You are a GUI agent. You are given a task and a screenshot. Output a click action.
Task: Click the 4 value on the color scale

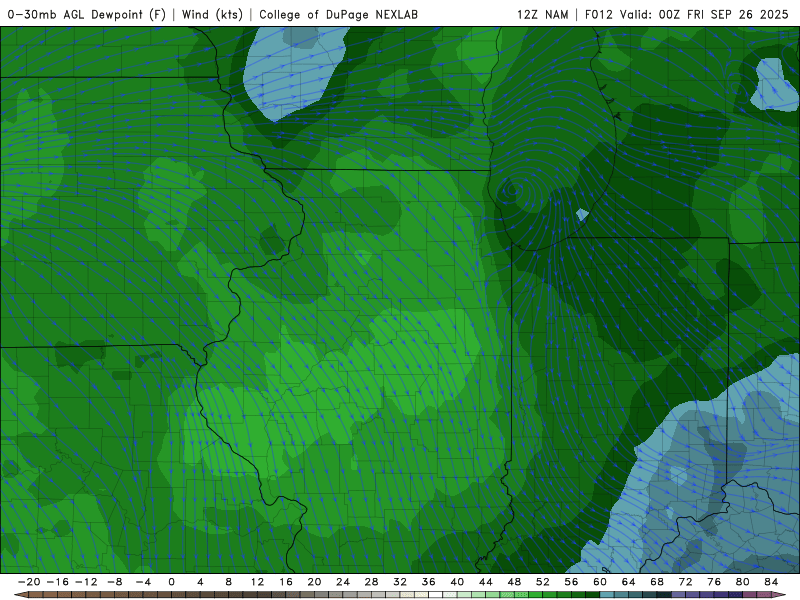coord(200,582)
